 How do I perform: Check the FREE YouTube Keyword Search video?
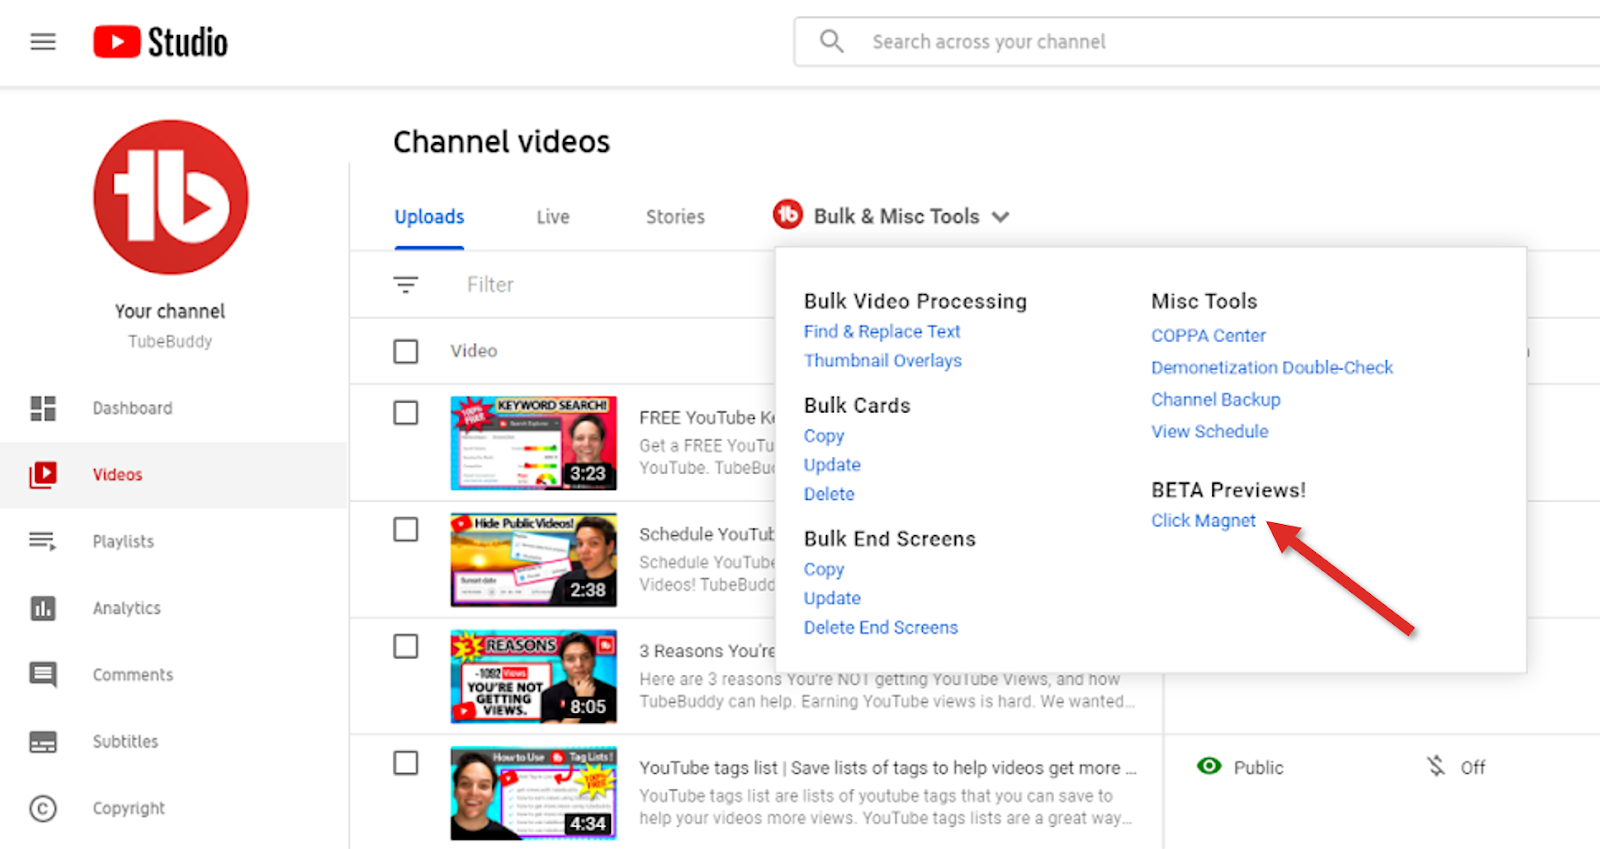[x=406, y=413]
